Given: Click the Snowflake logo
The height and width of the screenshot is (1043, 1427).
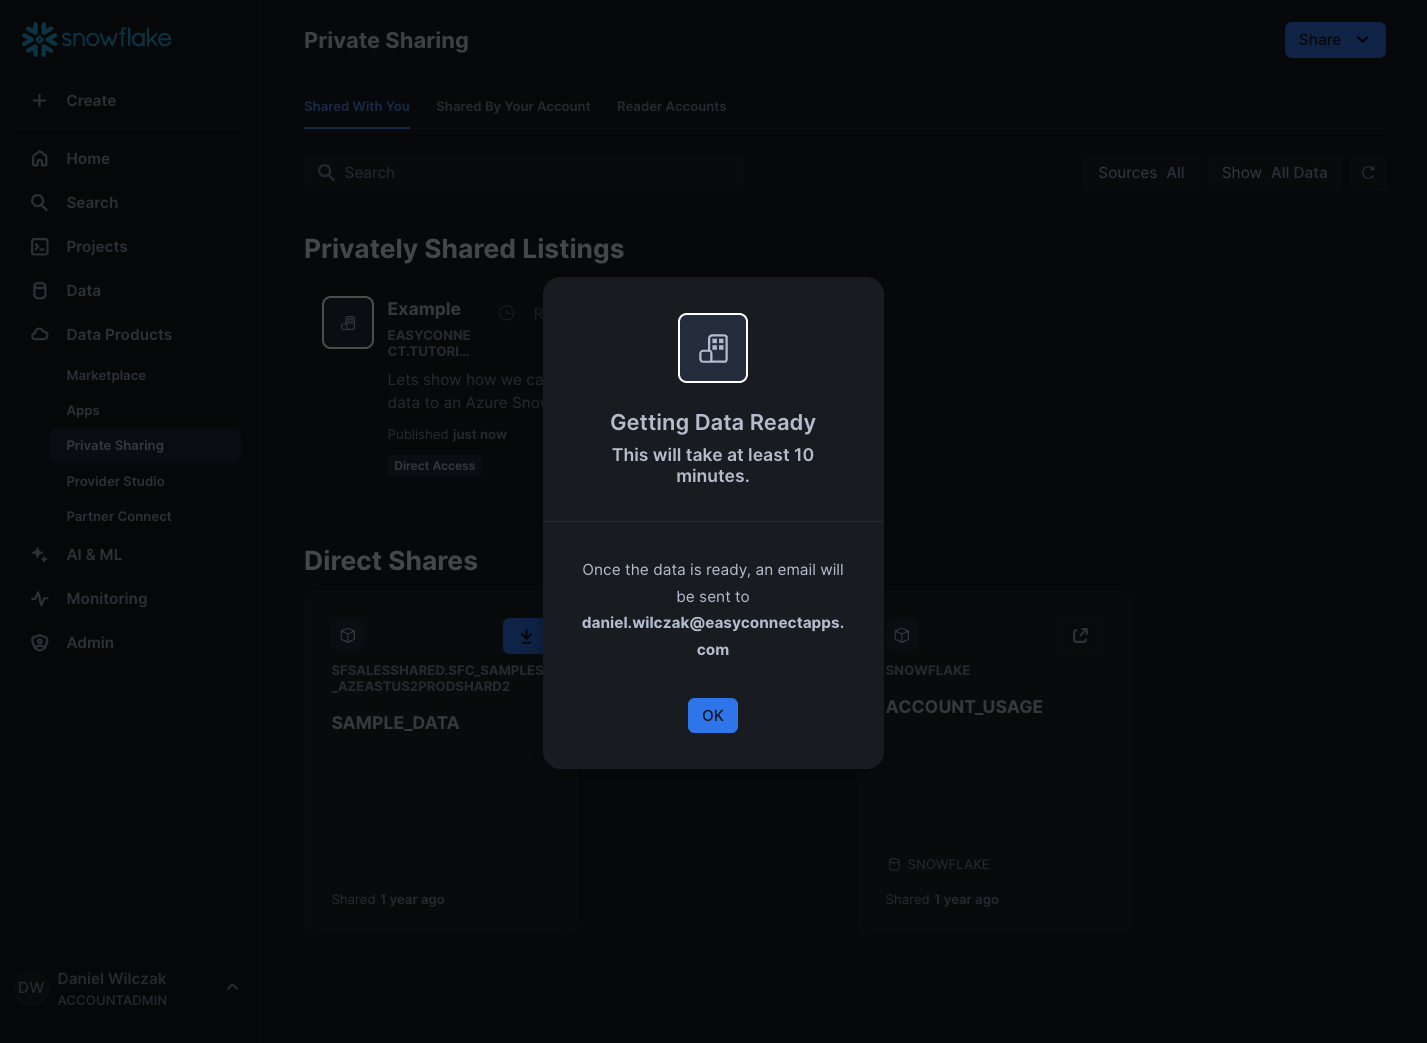Looking at the screenshot, I should (97, 39).
